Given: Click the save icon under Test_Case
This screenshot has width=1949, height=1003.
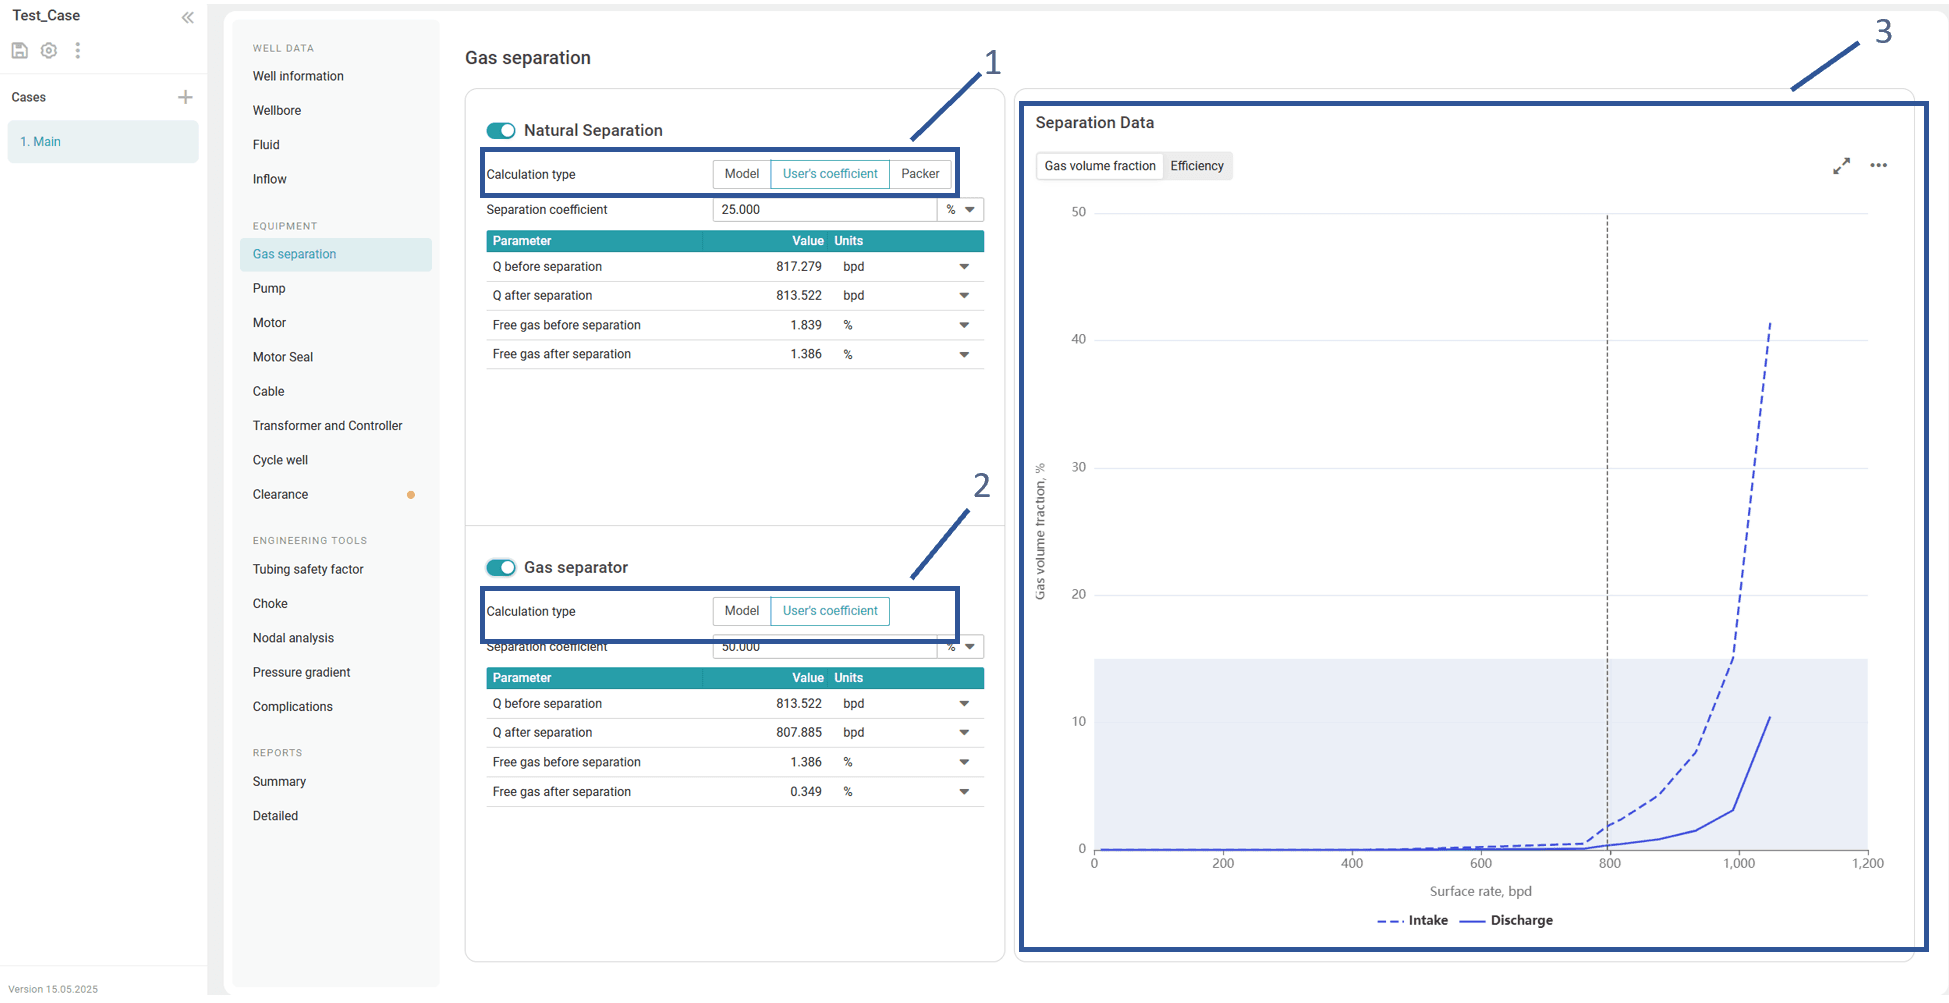Looking at the screenshot, I should (x=19, y=50).
